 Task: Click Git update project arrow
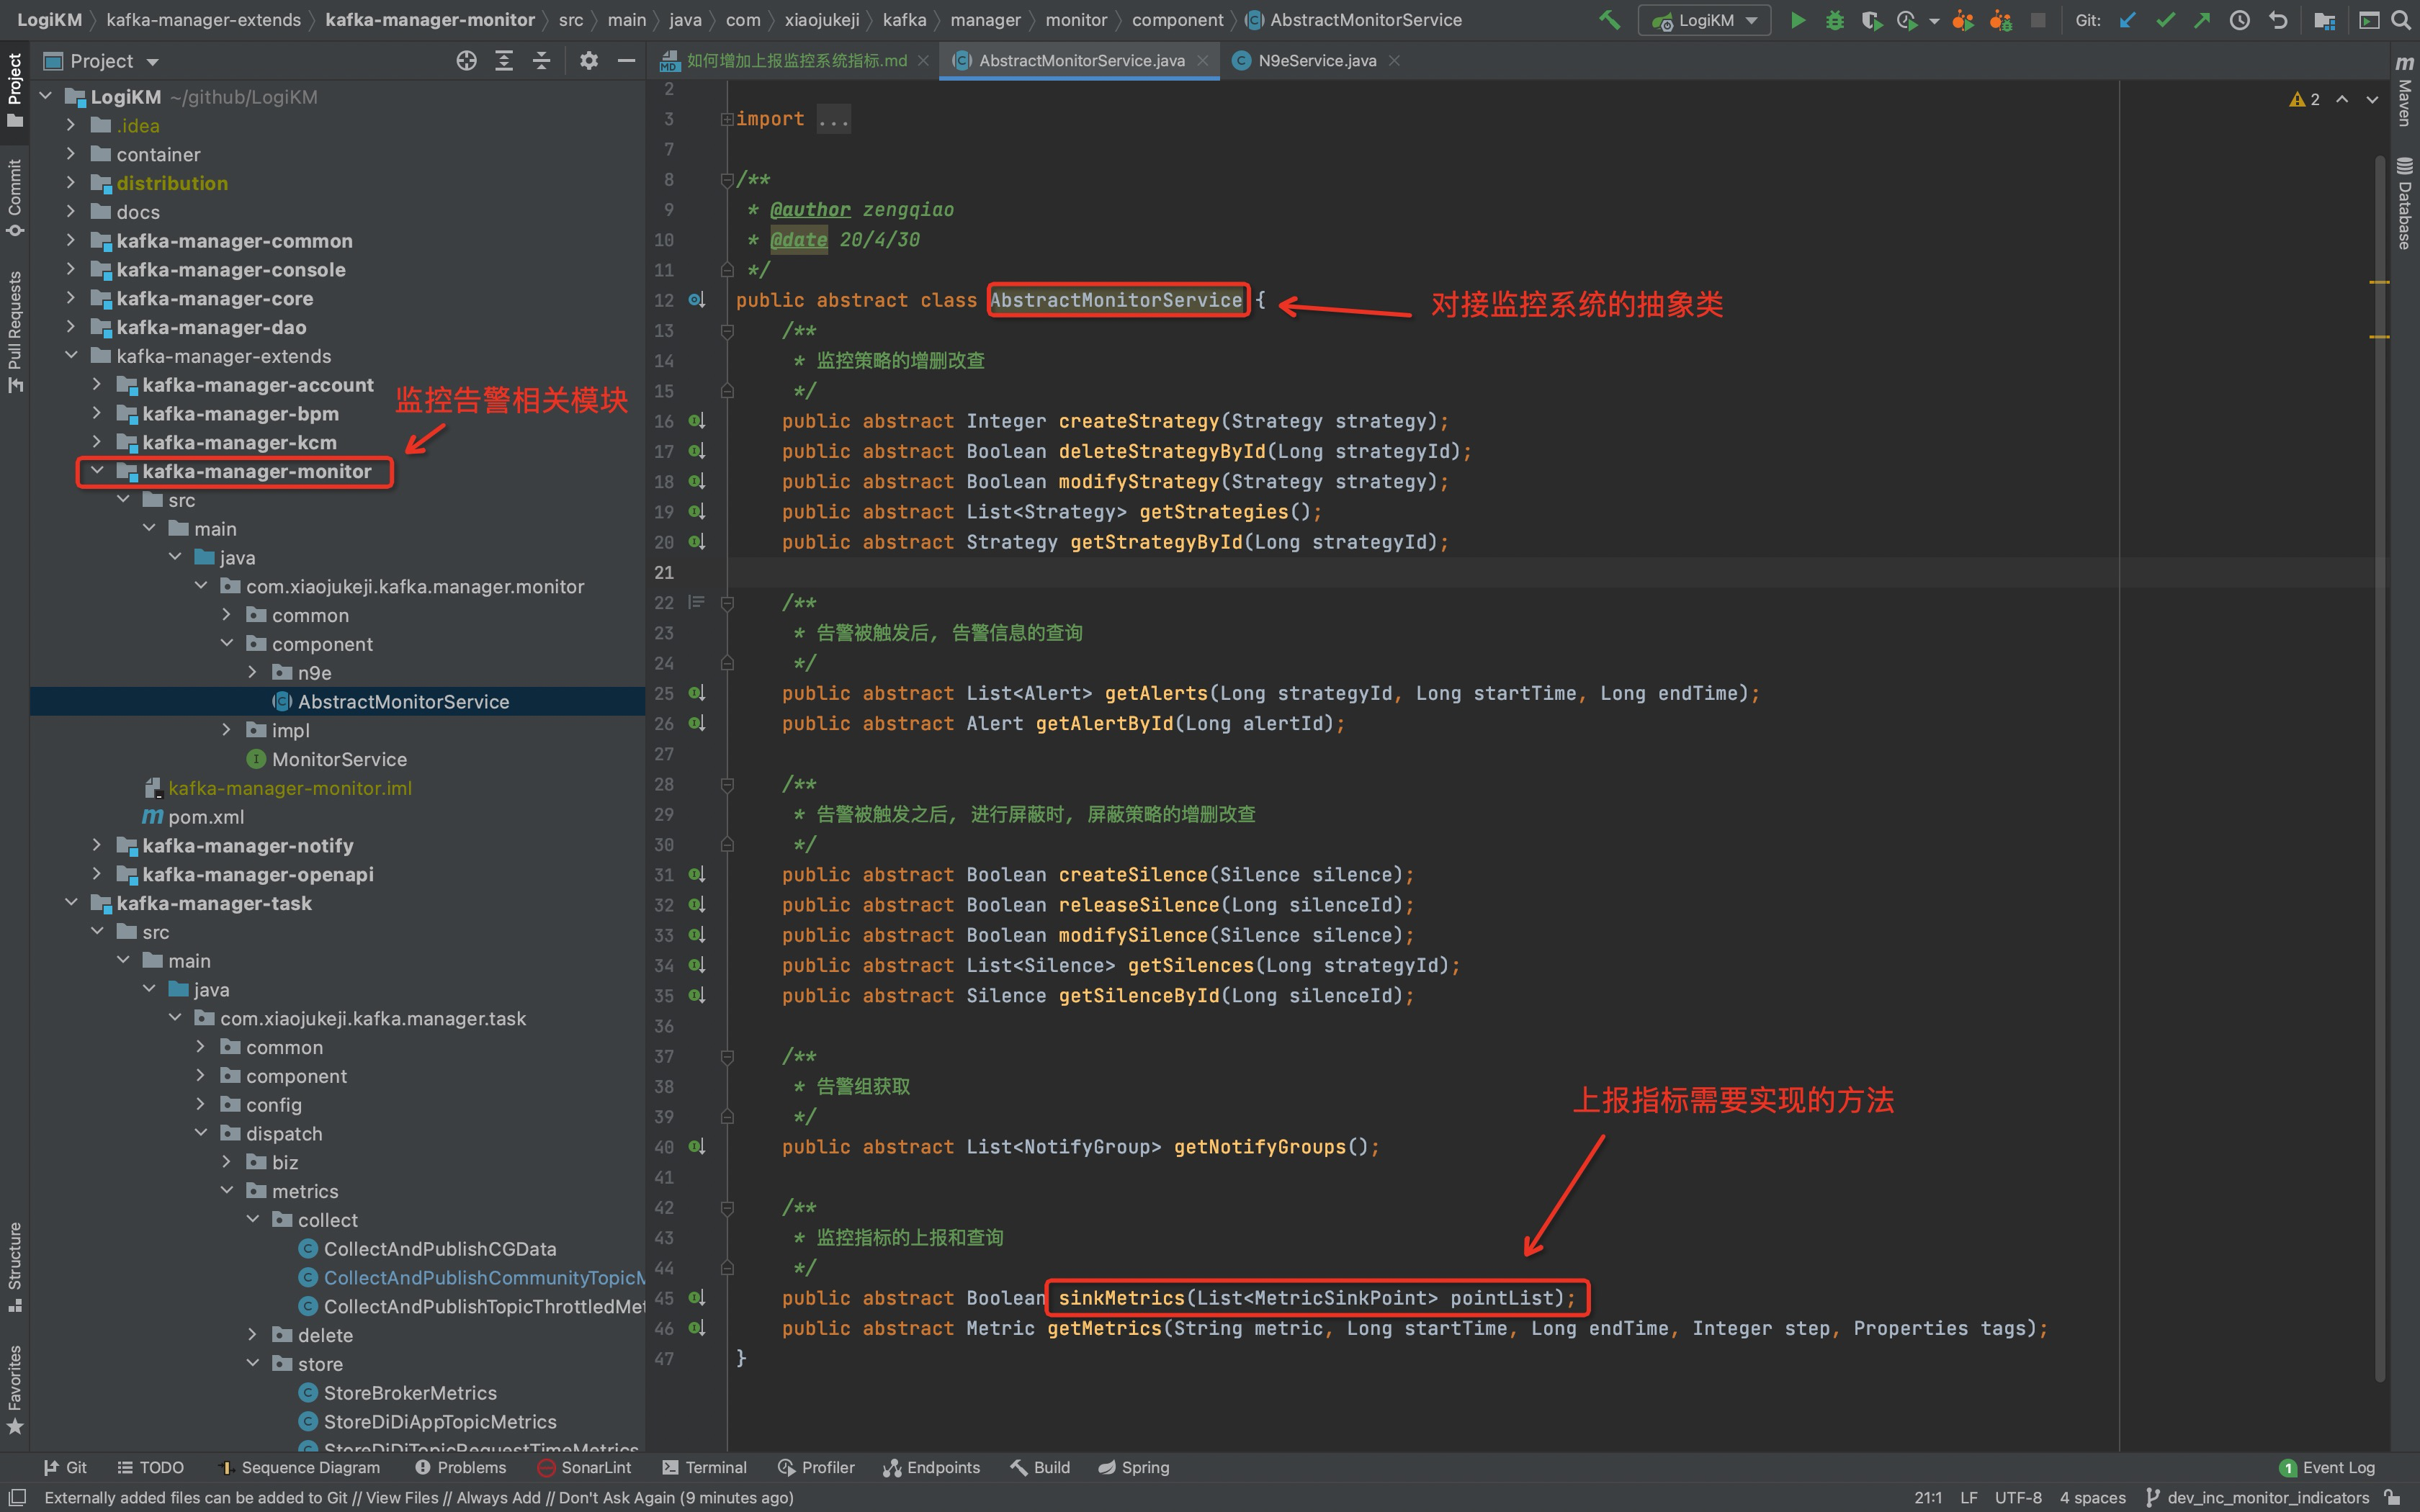pyautogui.click(x=2127, y=20)
